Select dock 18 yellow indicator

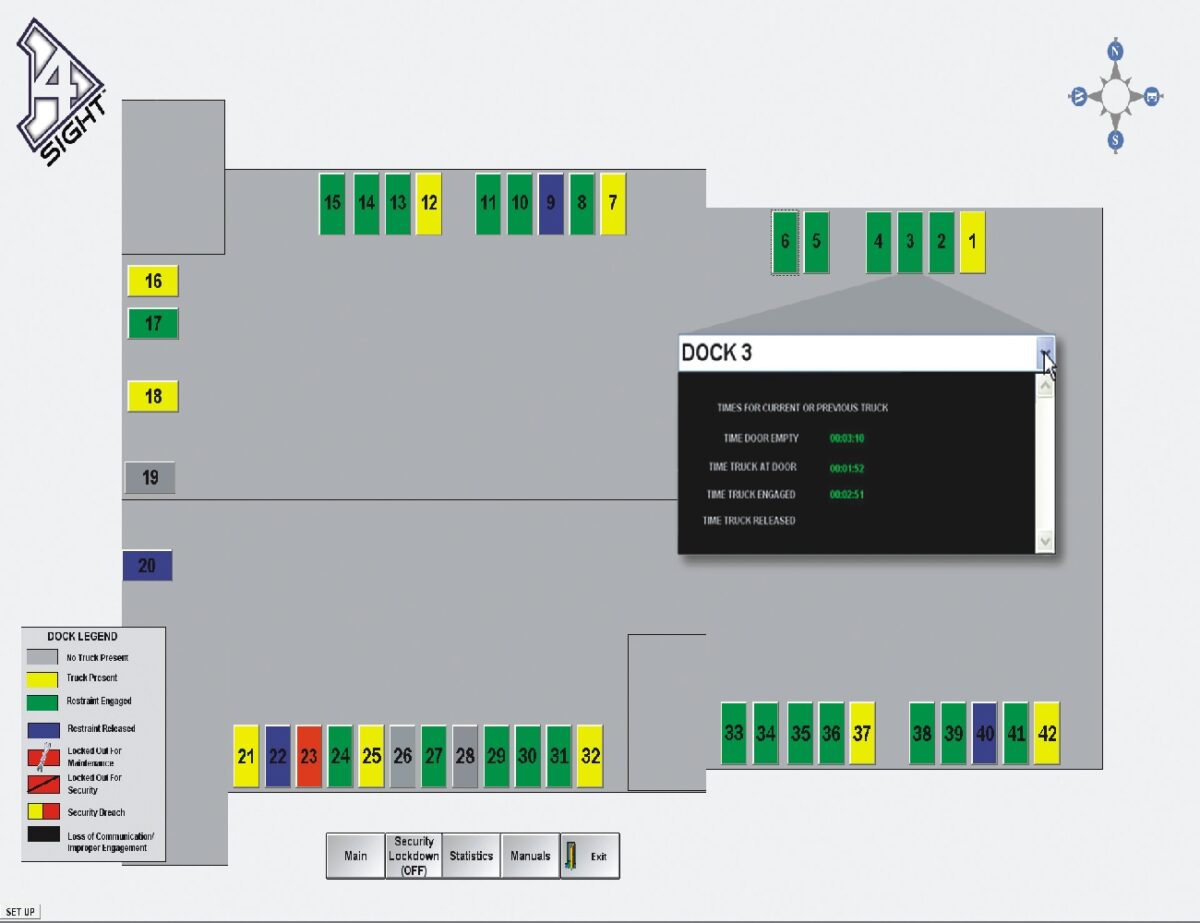152,396
